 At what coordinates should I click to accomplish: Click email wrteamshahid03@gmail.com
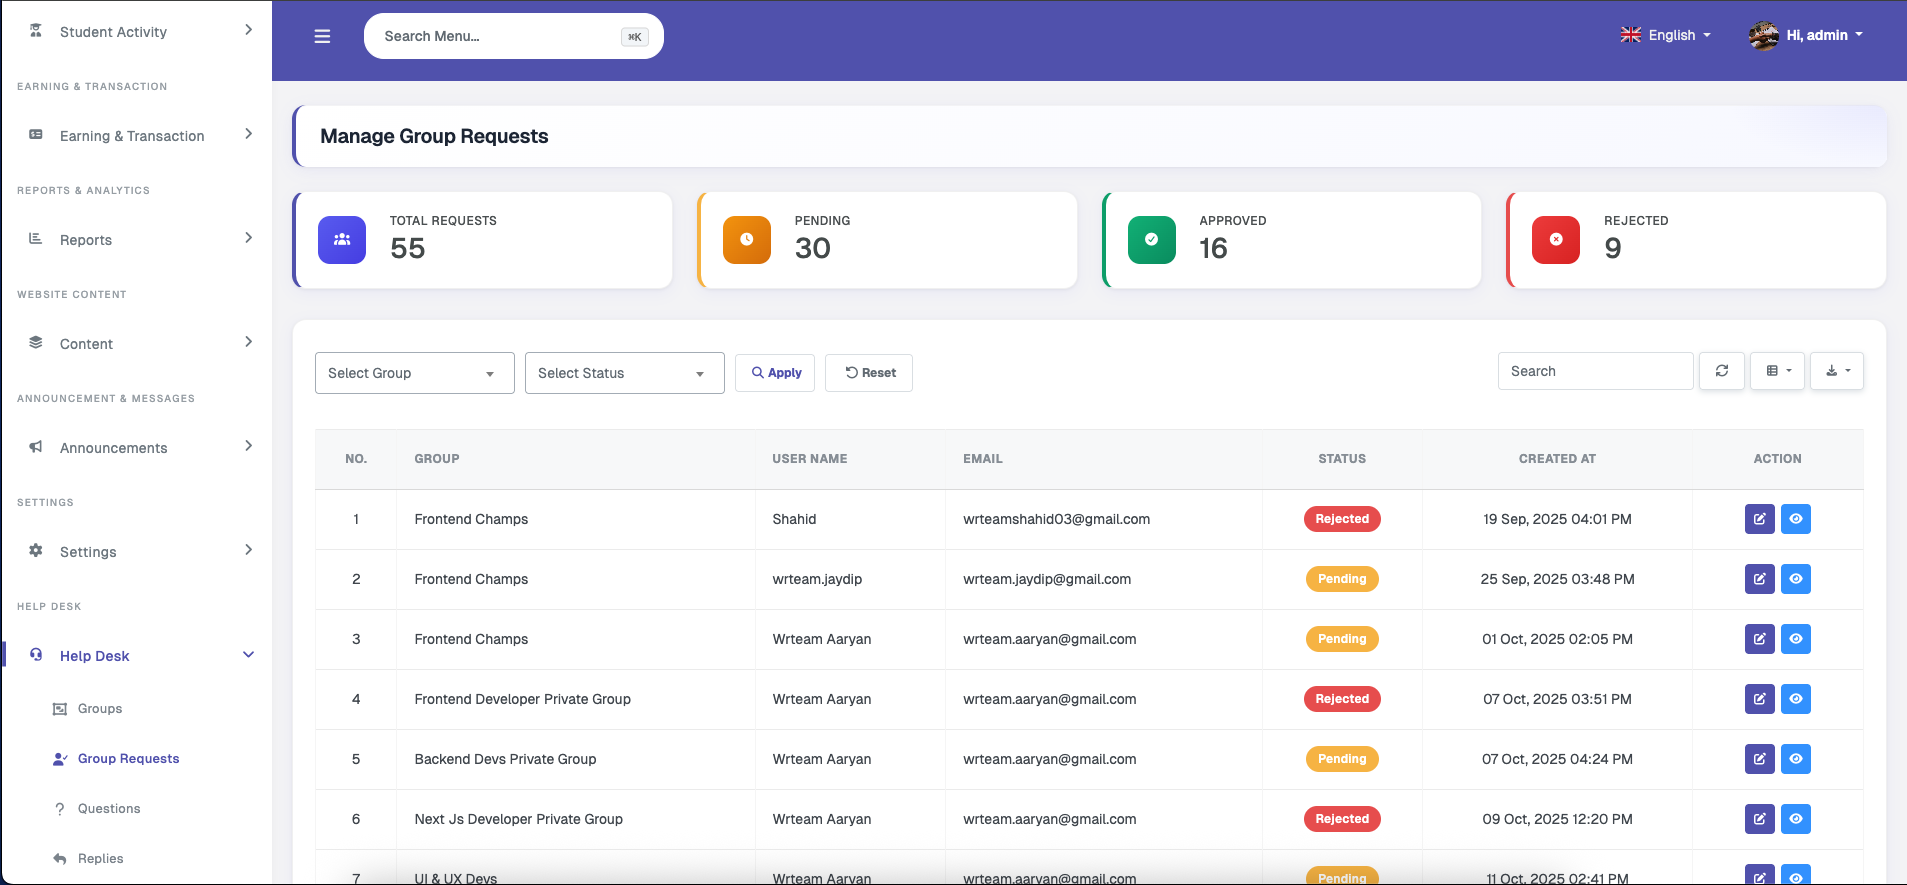coord(1057,519)
